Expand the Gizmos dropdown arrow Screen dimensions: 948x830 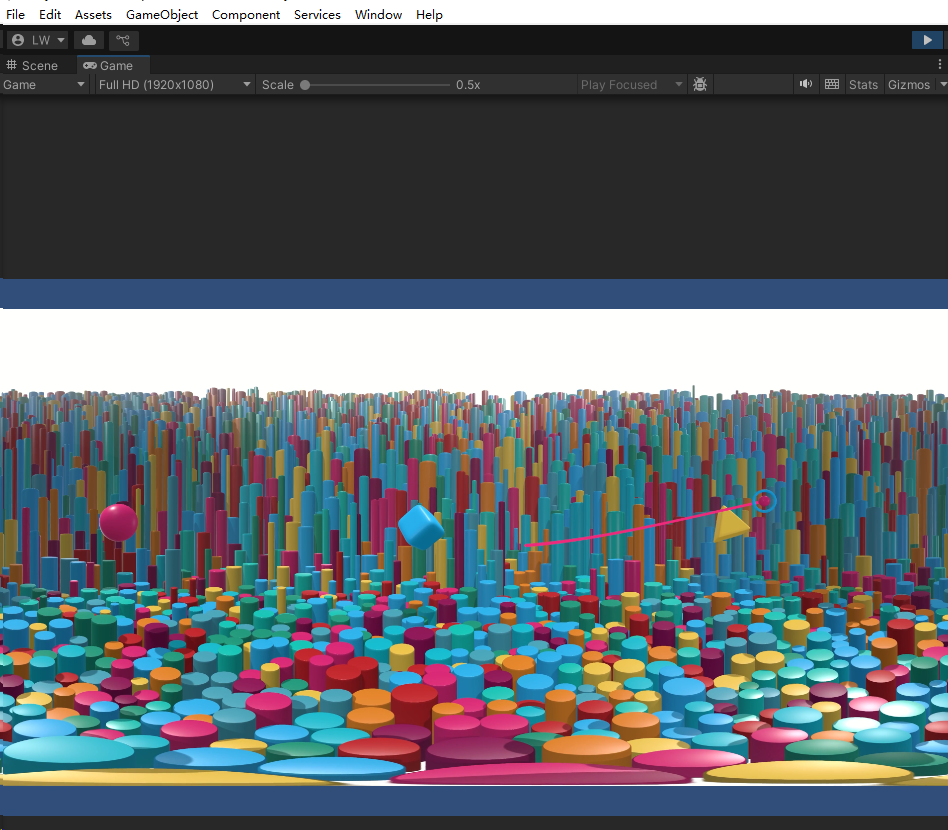point(943,85)
